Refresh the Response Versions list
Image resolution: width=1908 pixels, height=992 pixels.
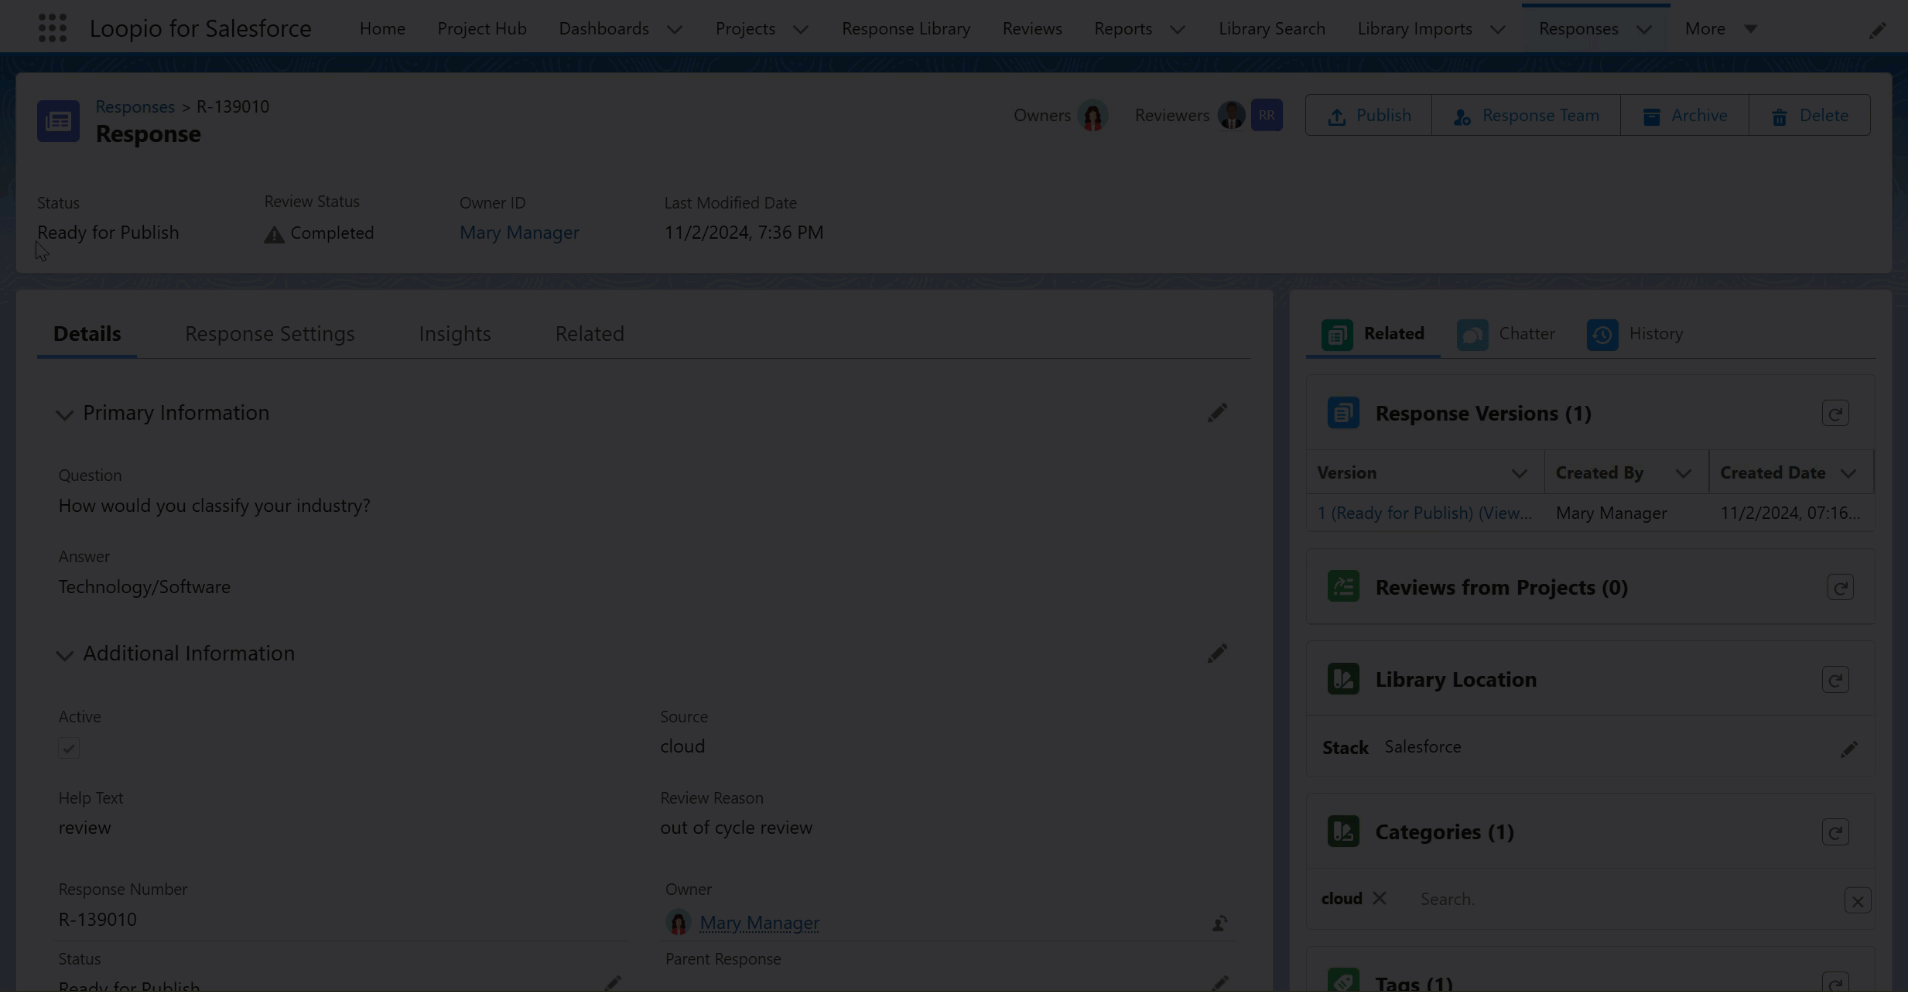(1835, 414)
